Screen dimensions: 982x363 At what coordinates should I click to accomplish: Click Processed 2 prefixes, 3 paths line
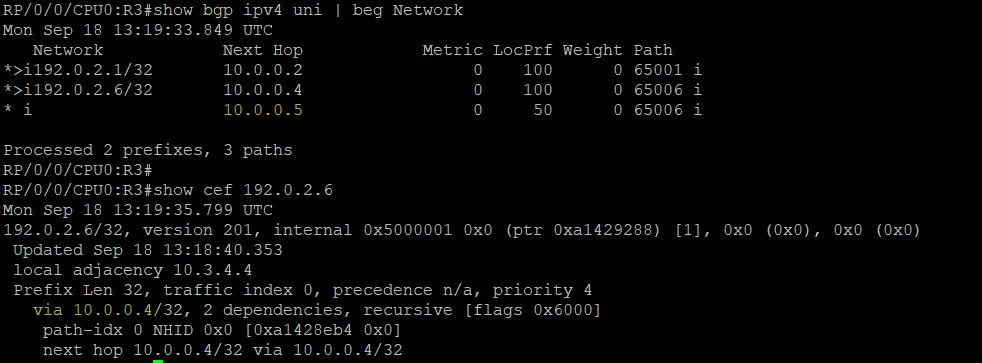point(148,150)
